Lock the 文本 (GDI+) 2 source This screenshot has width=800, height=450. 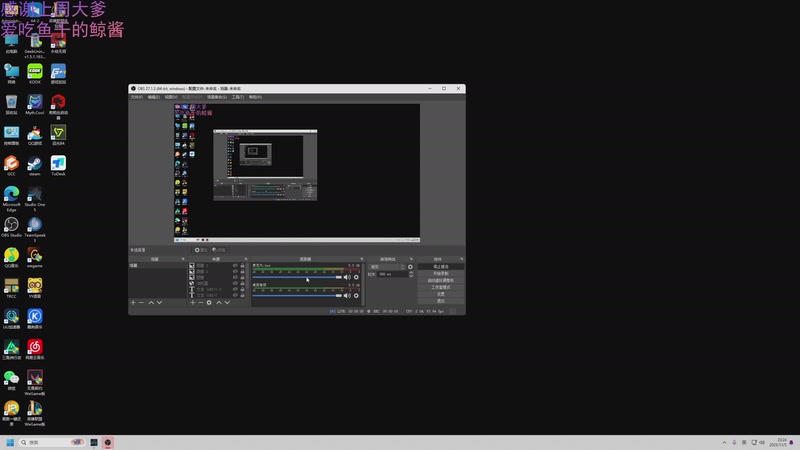[x=242, y=289]
